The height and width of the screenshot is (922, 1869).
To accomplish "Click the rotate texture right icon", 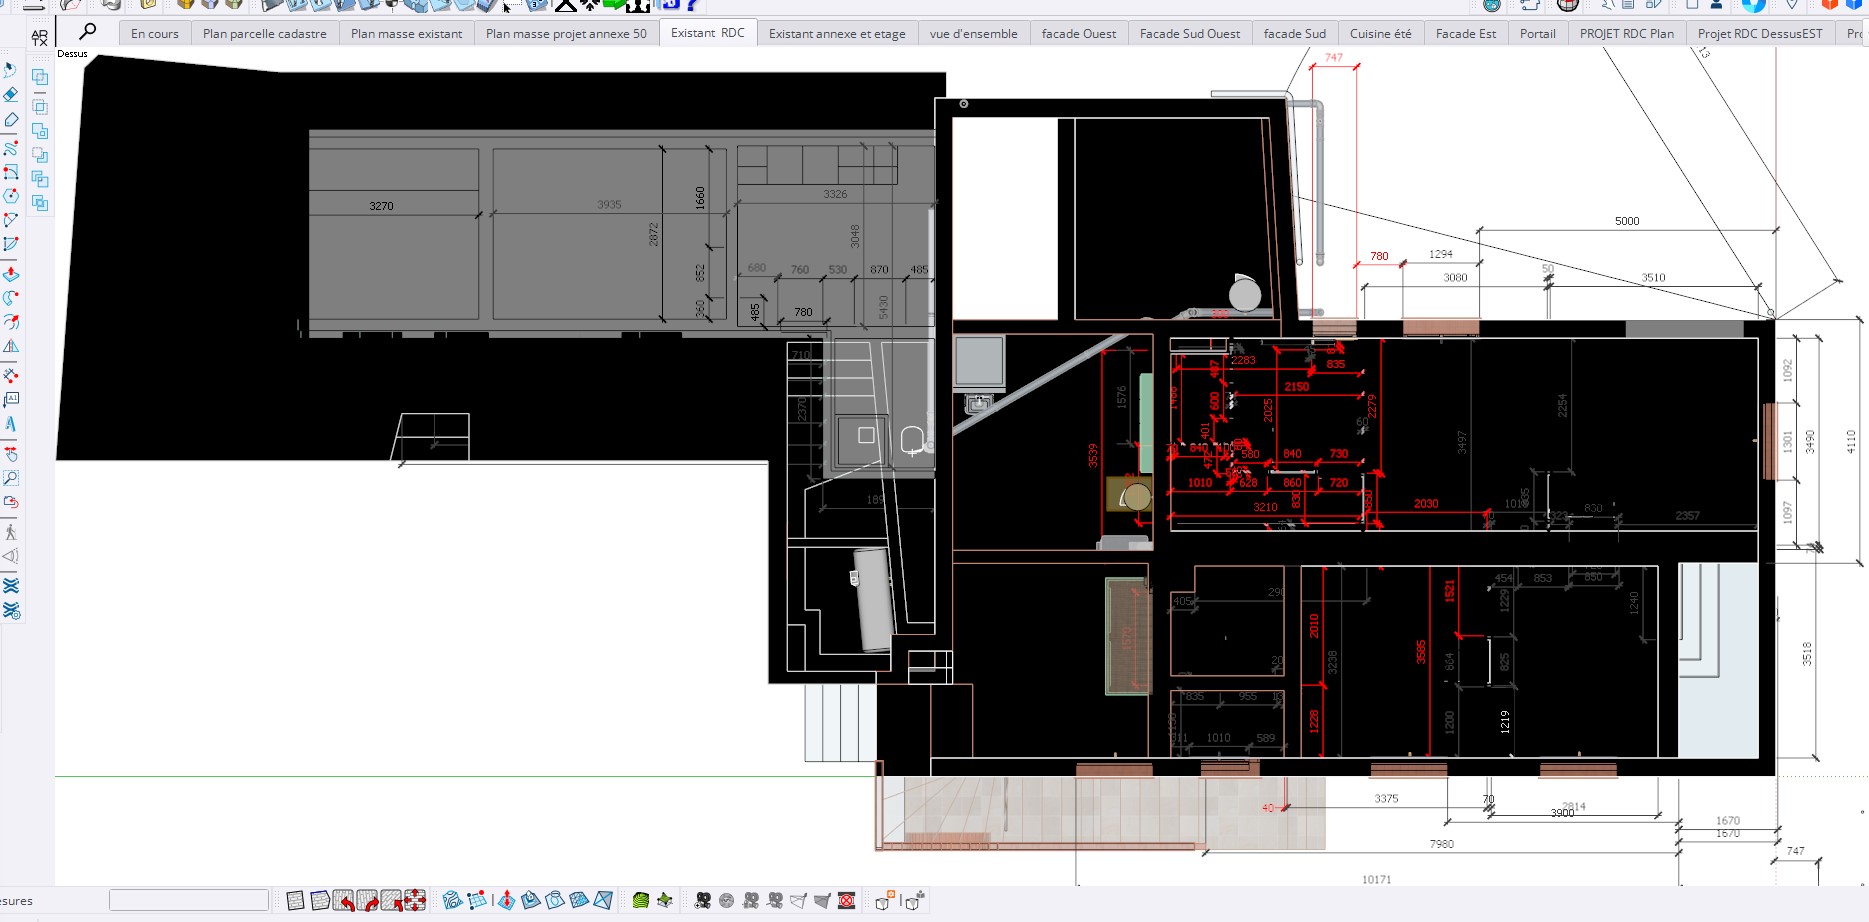I will click(367, 901).
